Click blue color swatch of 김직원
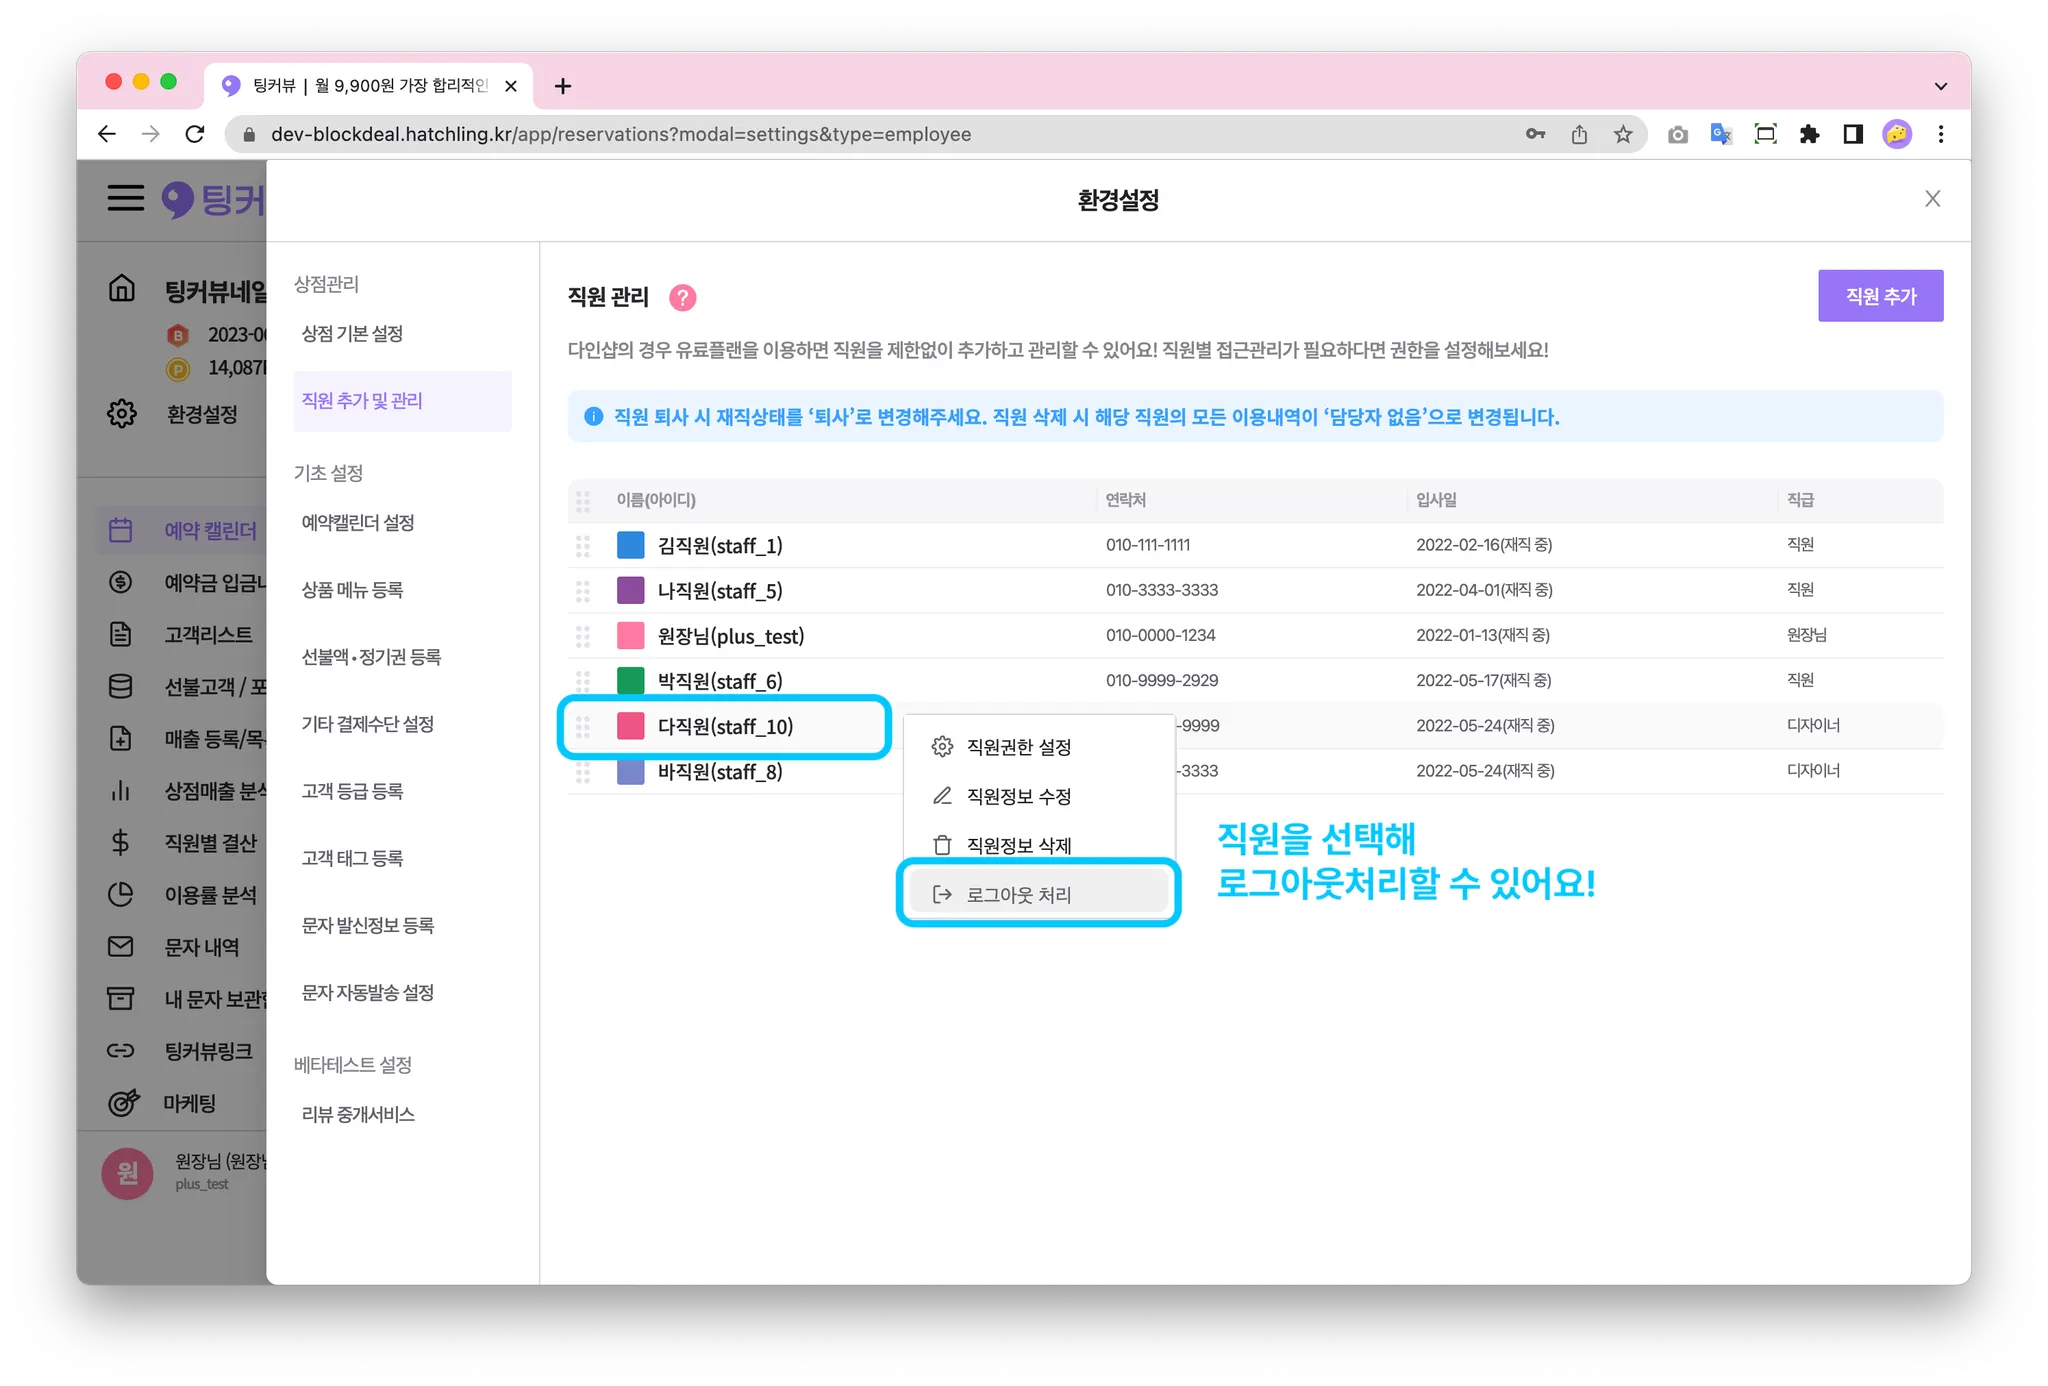2048x1386 pixels. click(631, 546)
